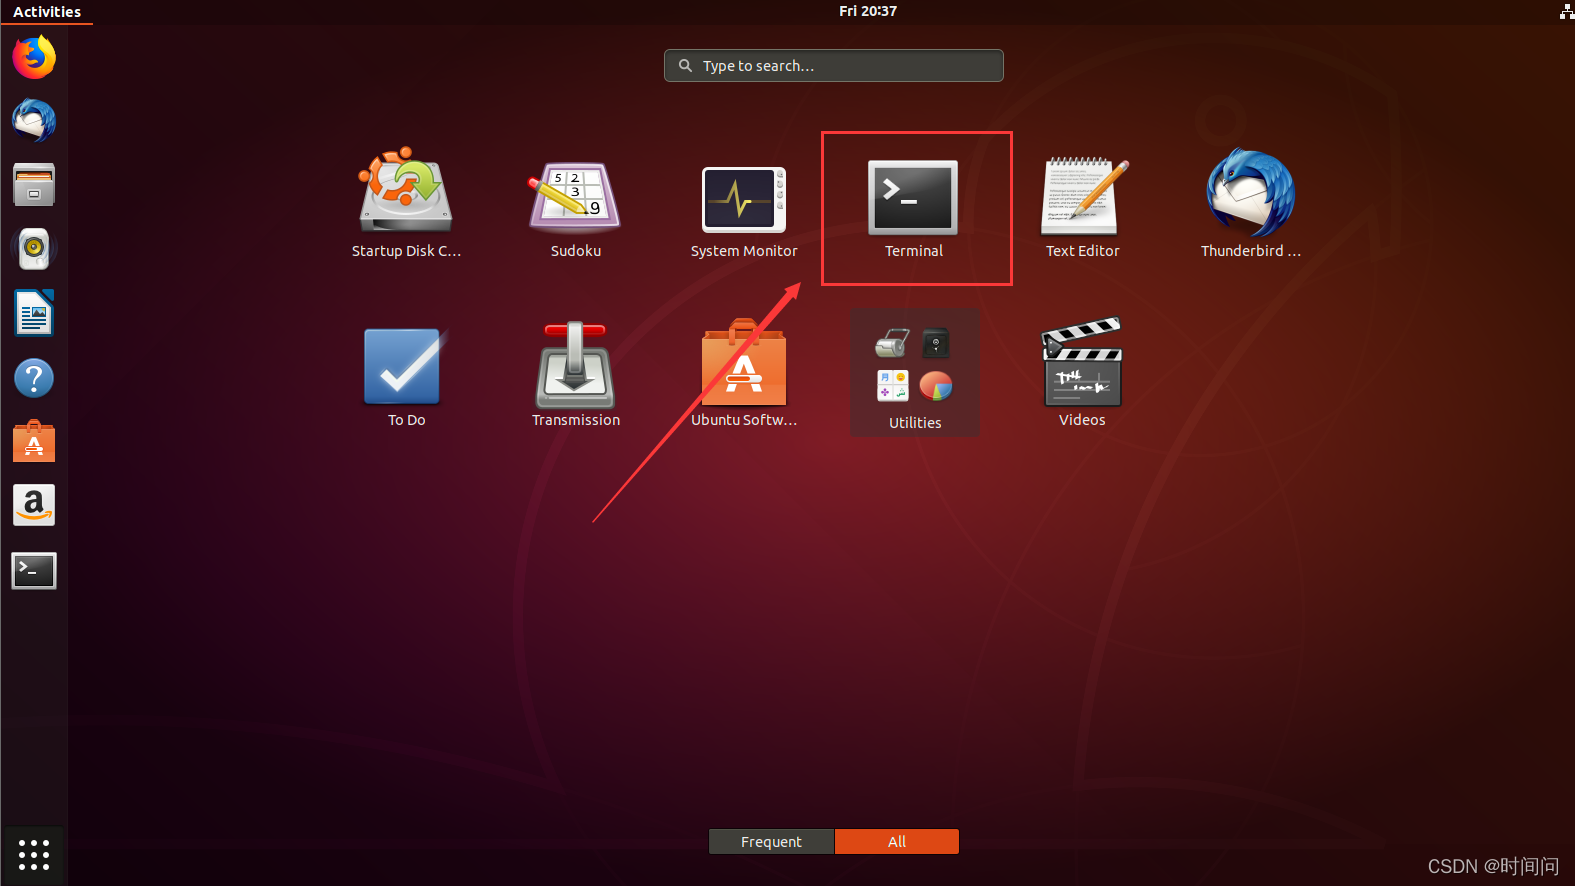
Task: Open Terminal from the dock
Action: (x=34, y=570)
